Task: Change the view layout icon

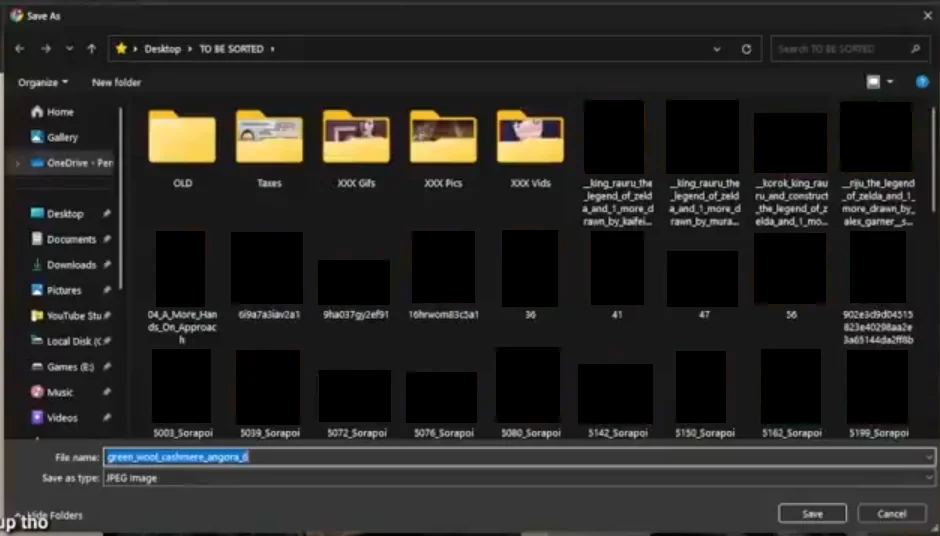Action: point(873,82)
